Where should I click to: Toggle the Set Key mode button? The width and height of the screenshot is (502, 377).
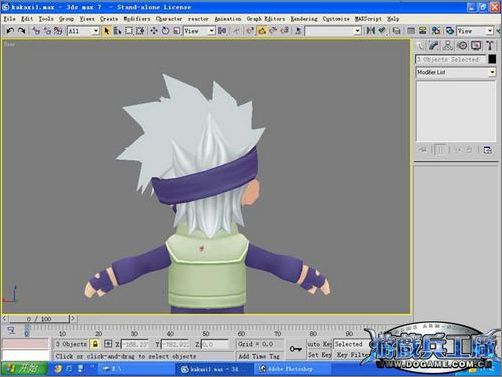point(319,355)
